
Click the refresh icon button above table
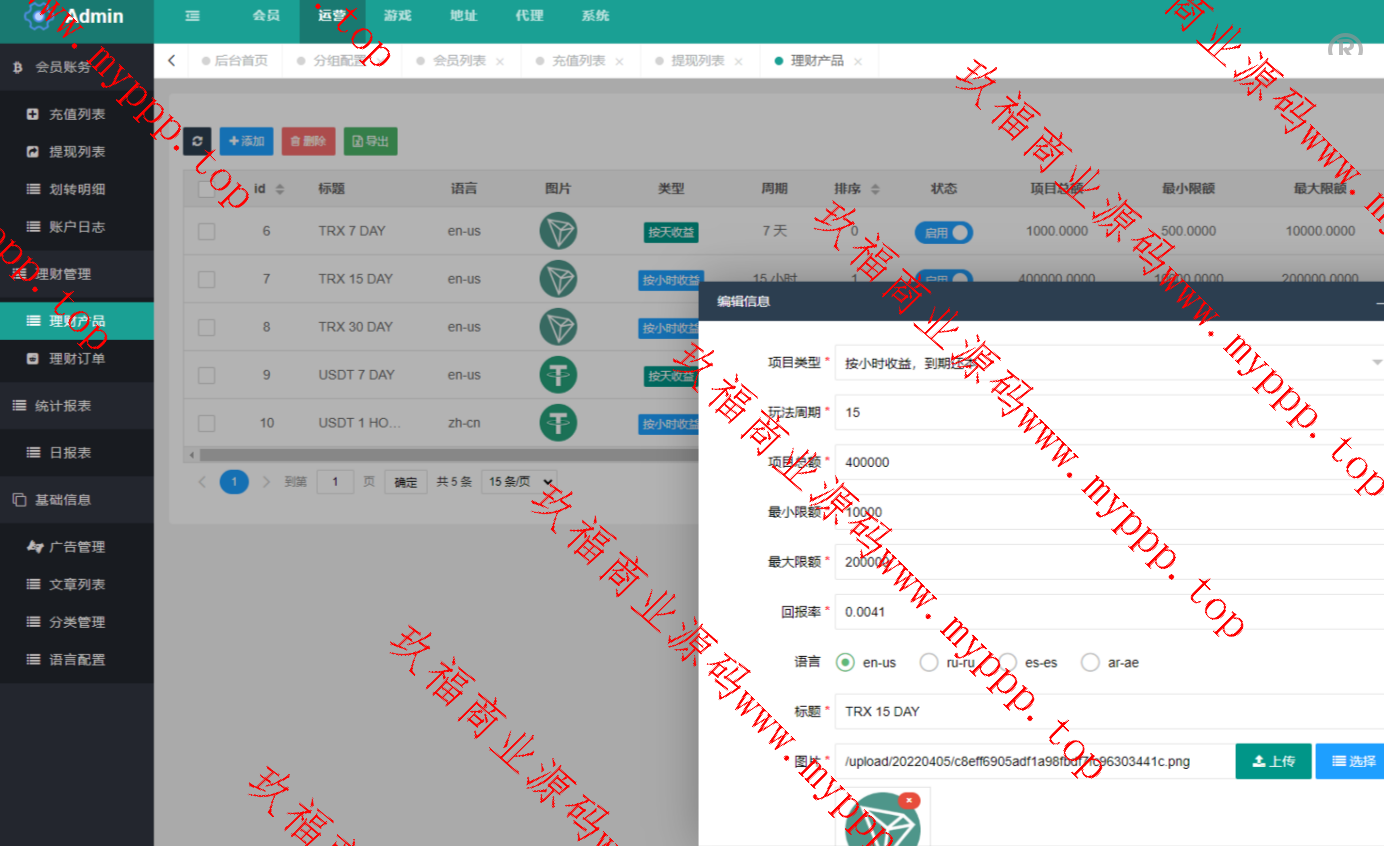197,141
